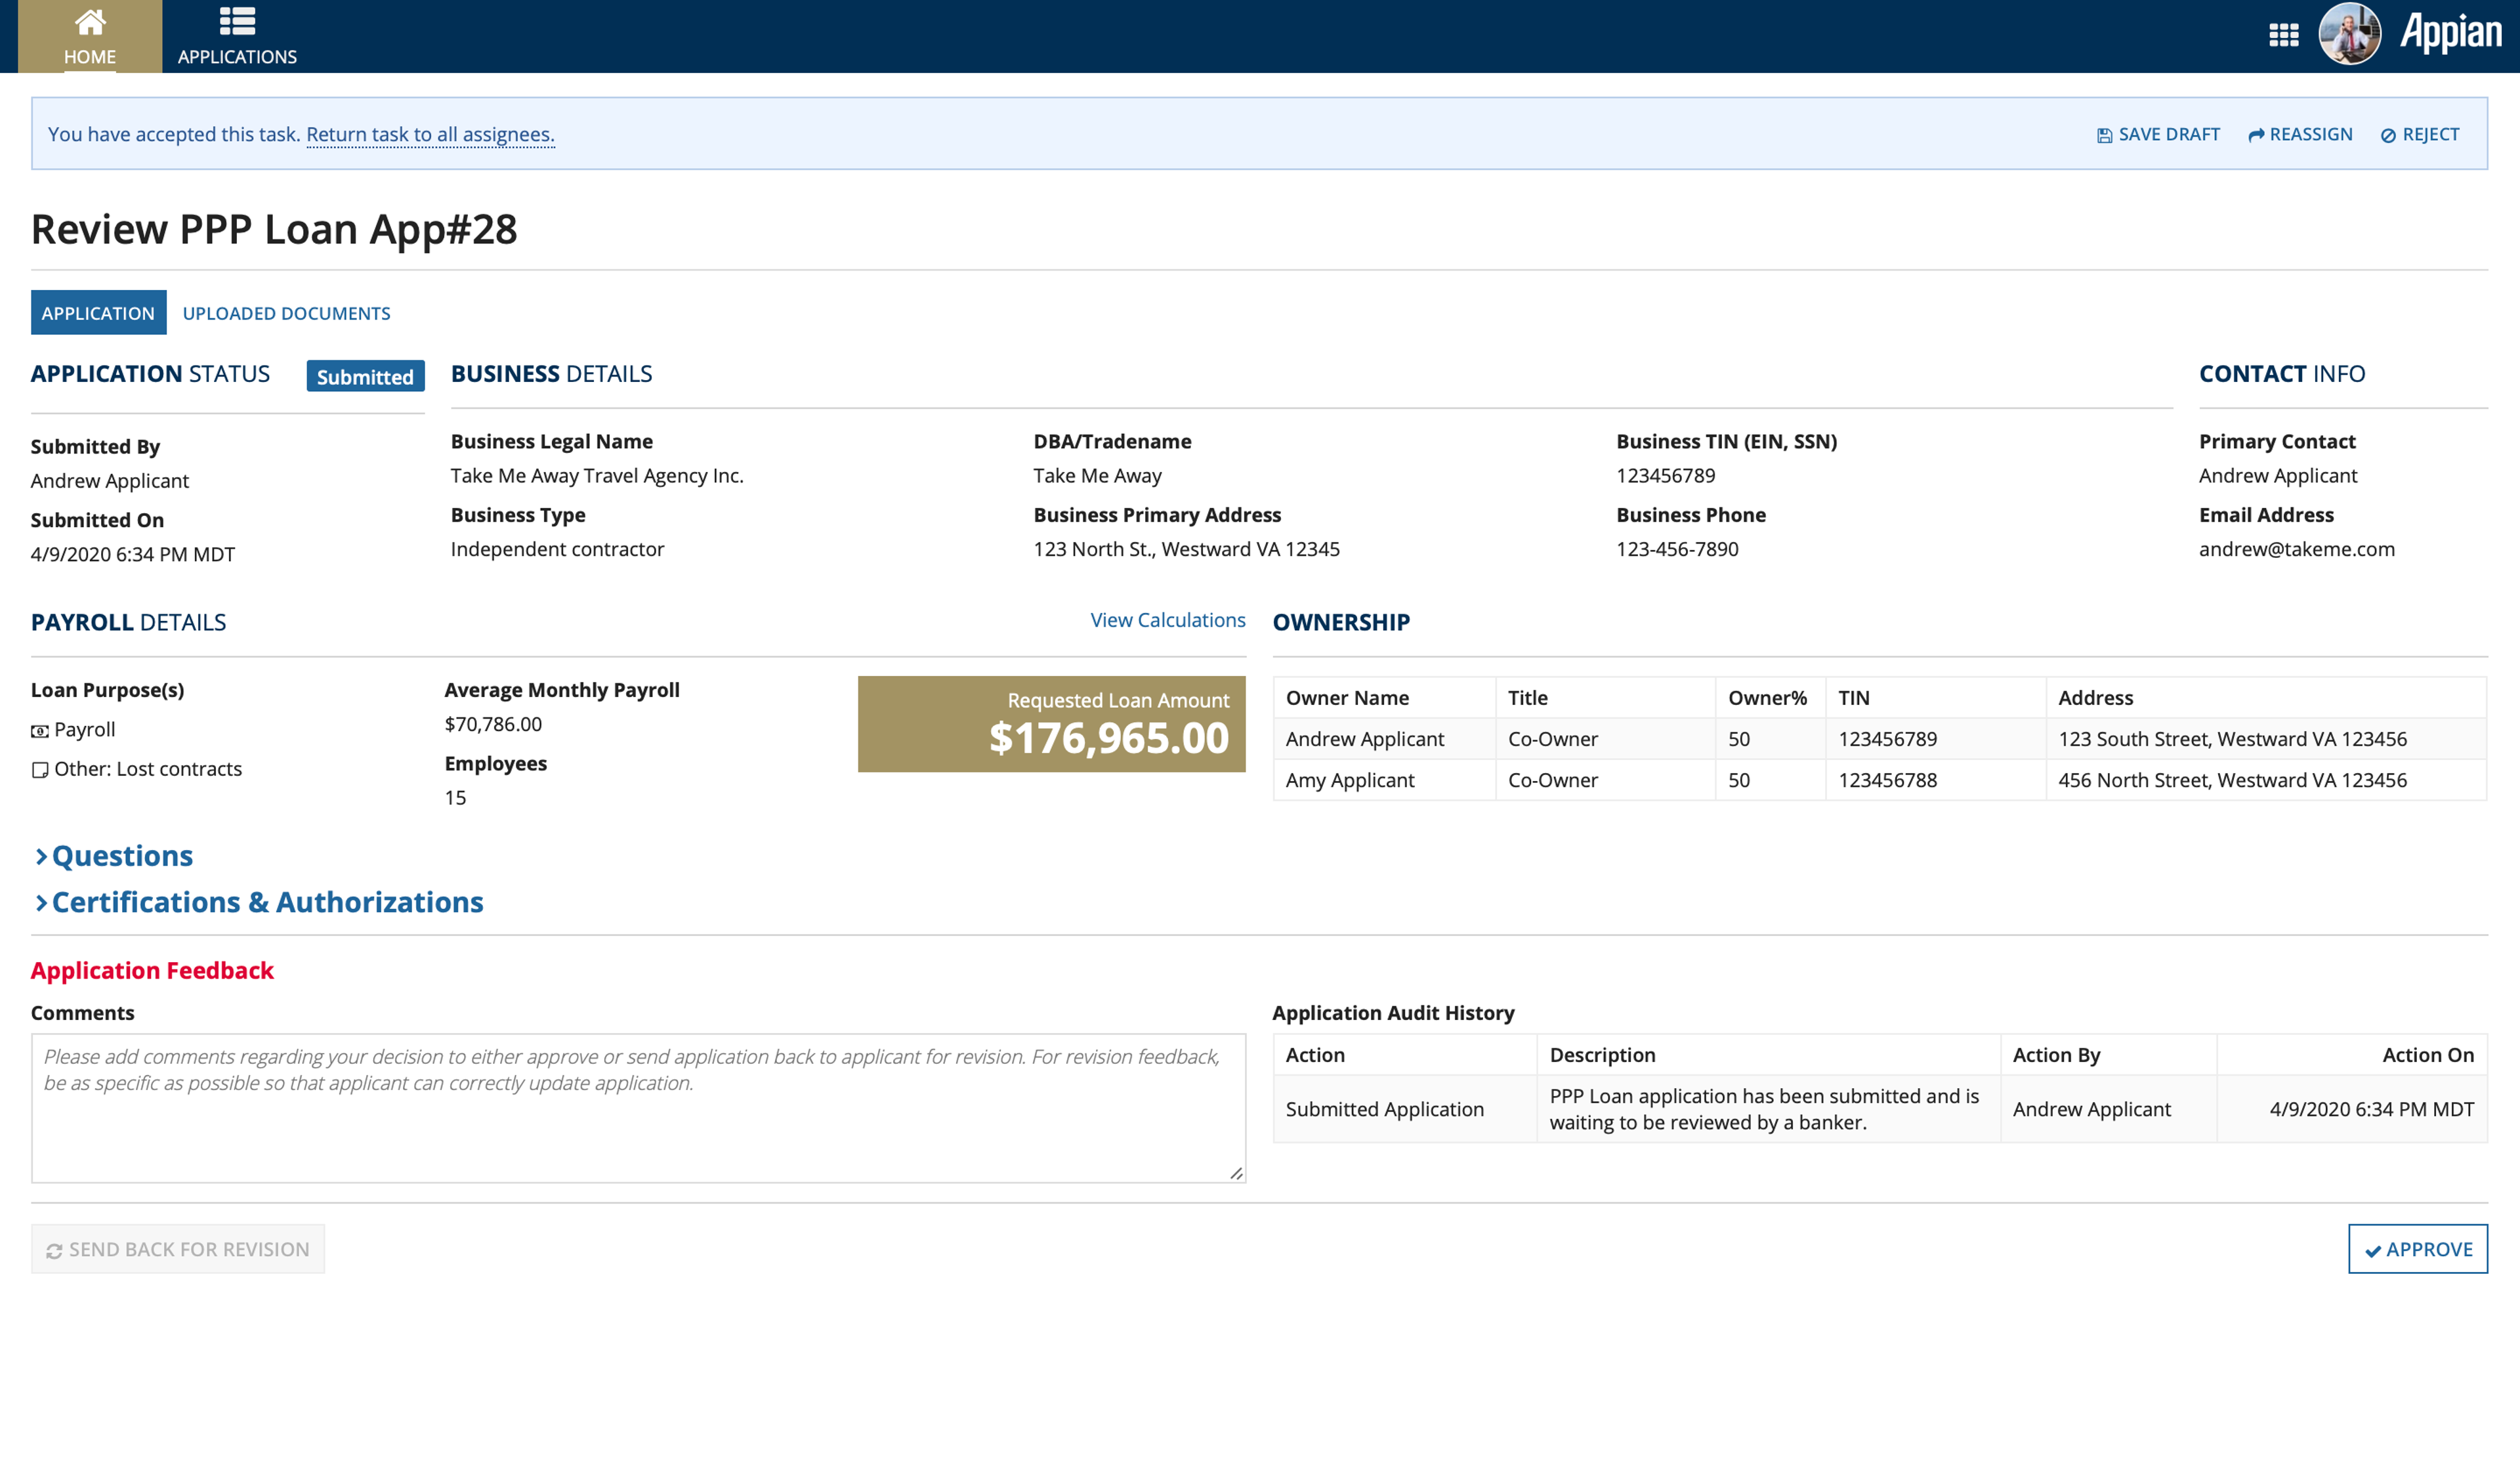The height and width of the screenshot is (1459, 2520).
Task: Click the Approve button
Action: pos(2417,1249)
